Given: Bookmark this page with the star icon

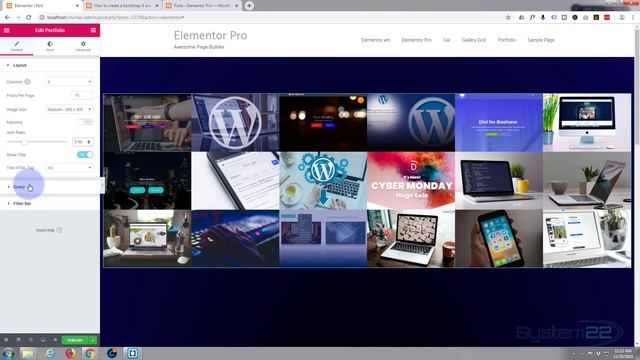Looking at the screenshot, I should coord(508,18).
